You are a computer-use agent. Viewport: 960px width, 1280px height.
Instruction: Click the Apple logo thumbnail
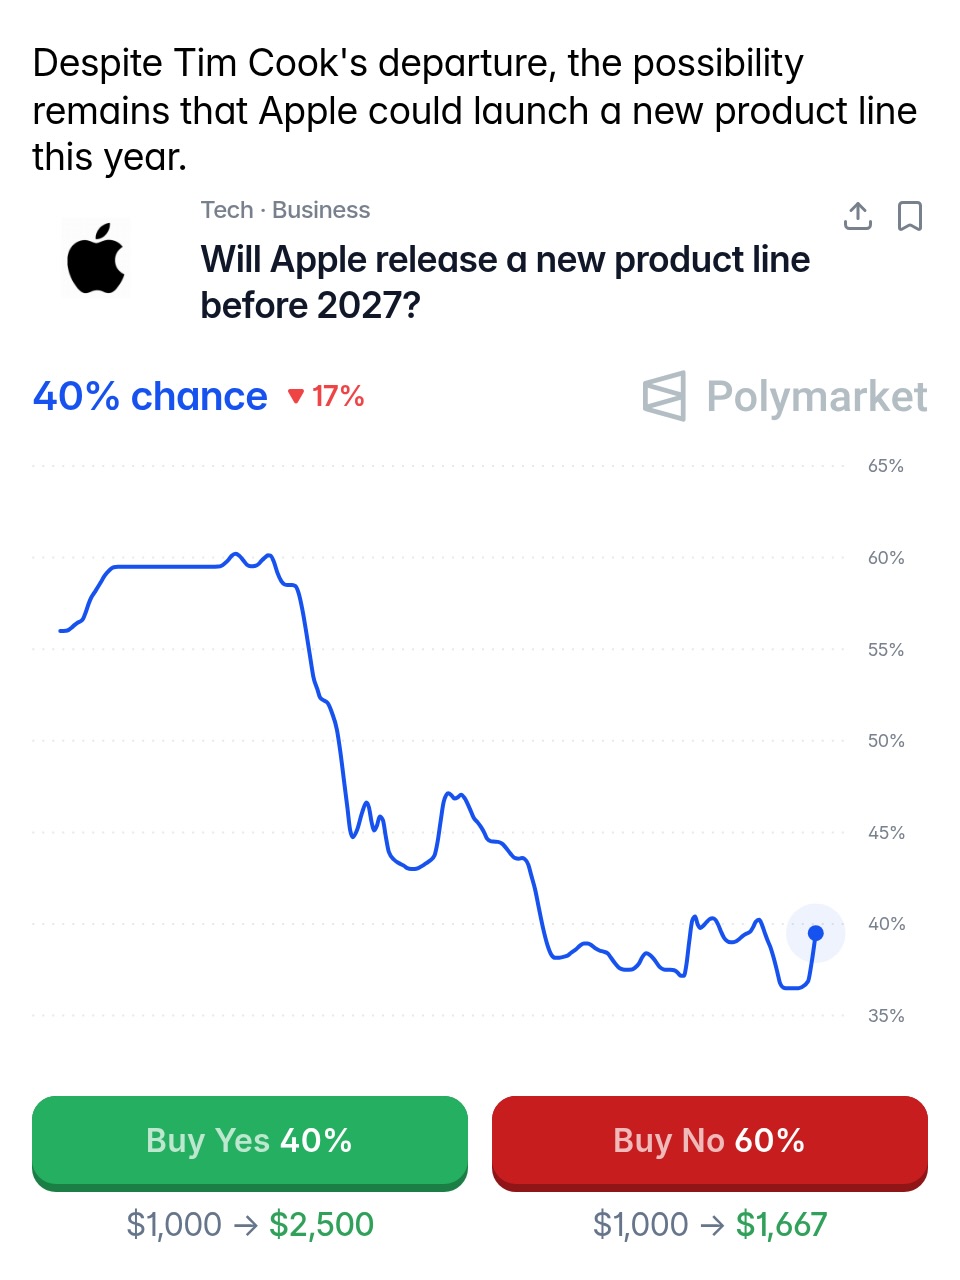(x=96, y=259)
